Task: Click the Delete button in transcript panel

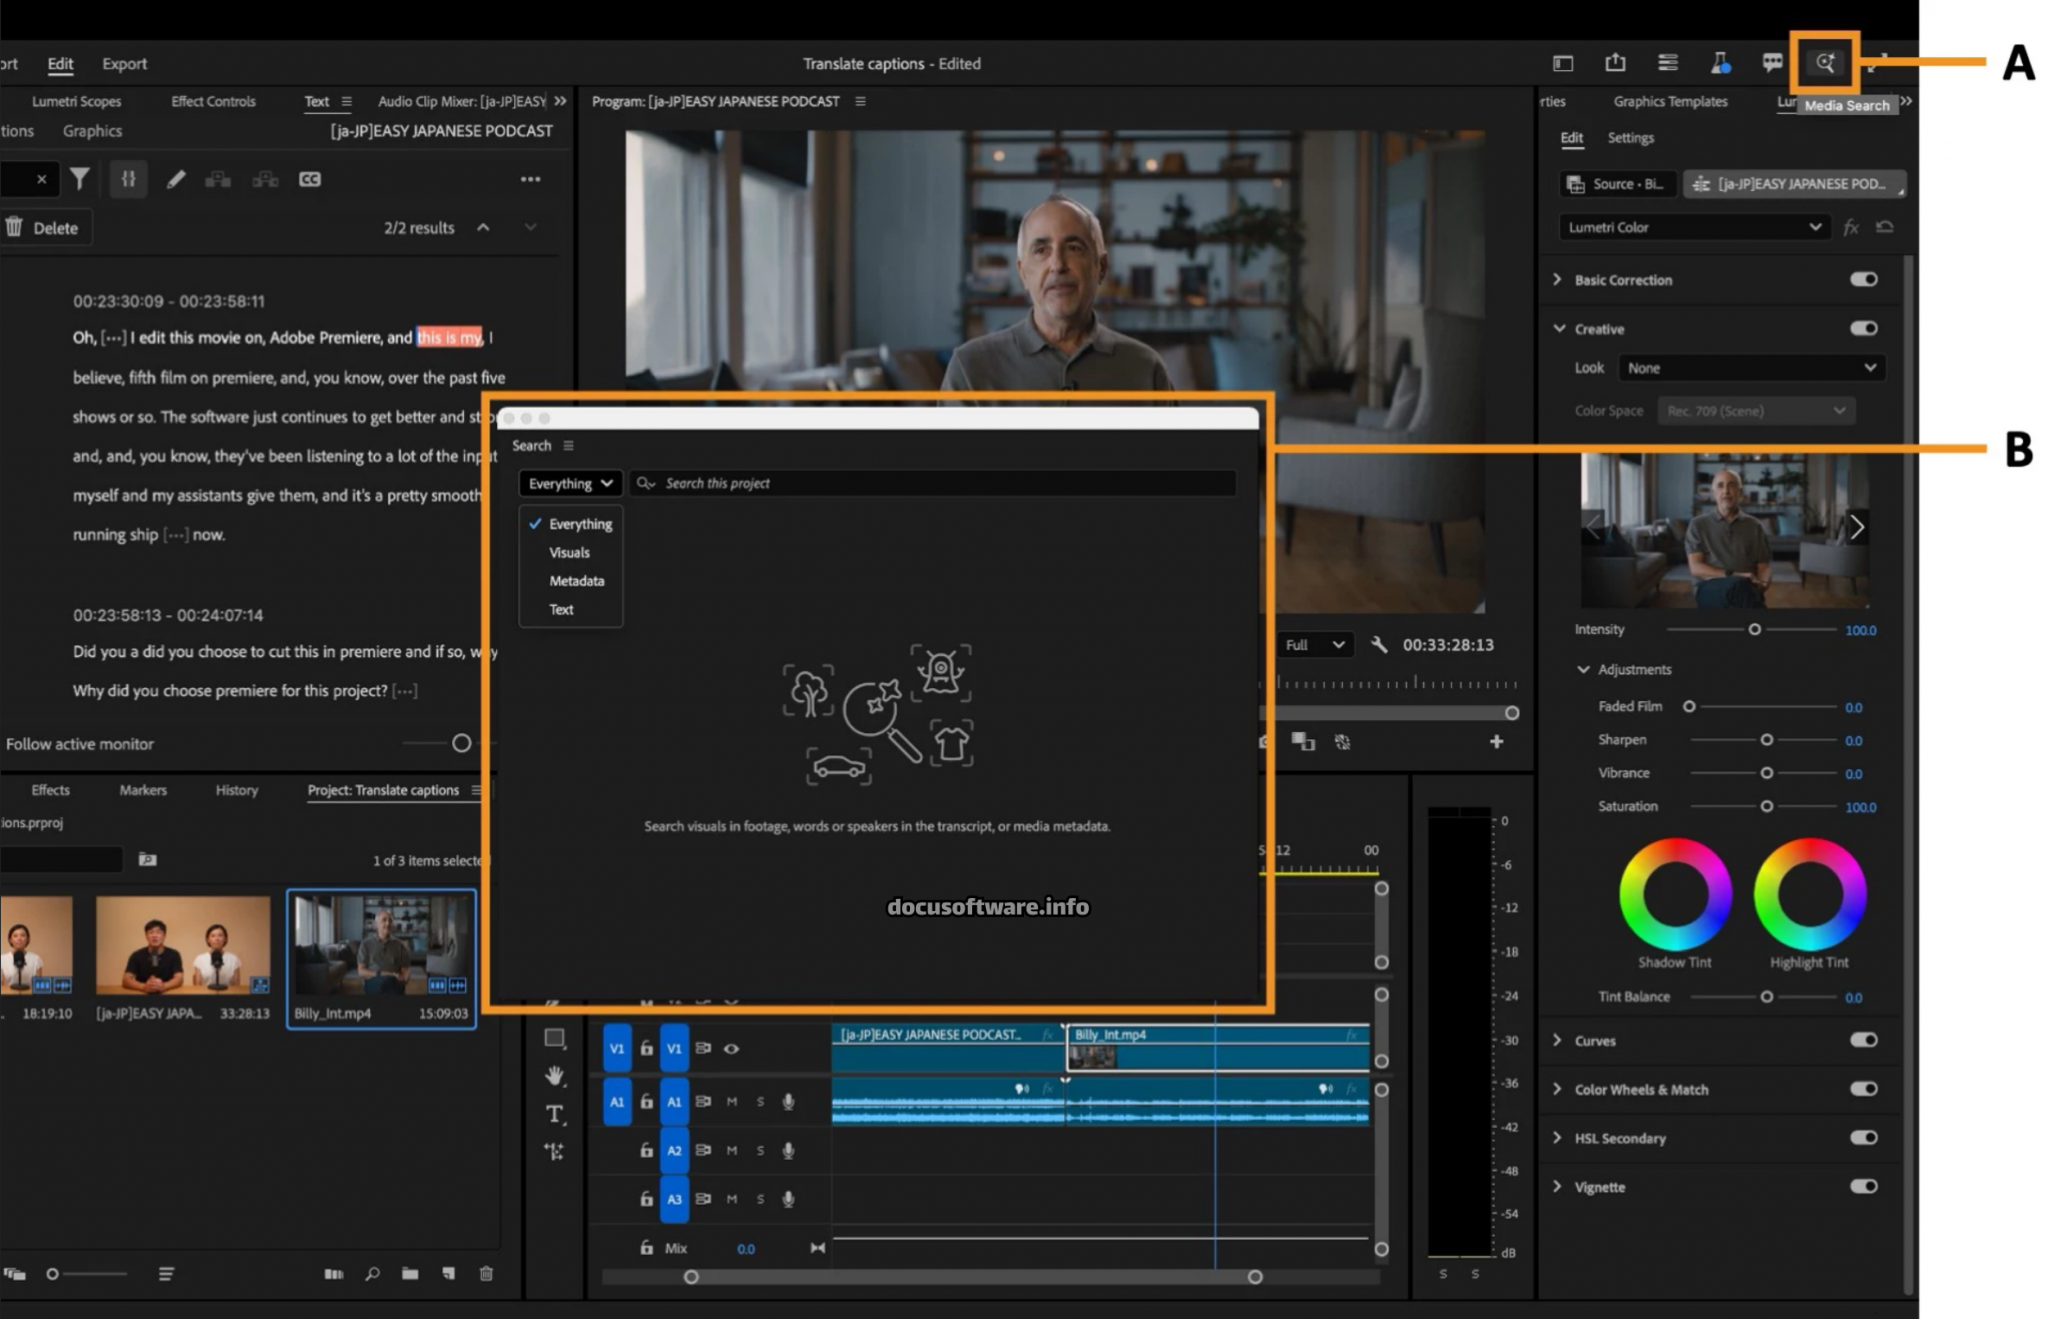Action: click(x=46, y=227)
